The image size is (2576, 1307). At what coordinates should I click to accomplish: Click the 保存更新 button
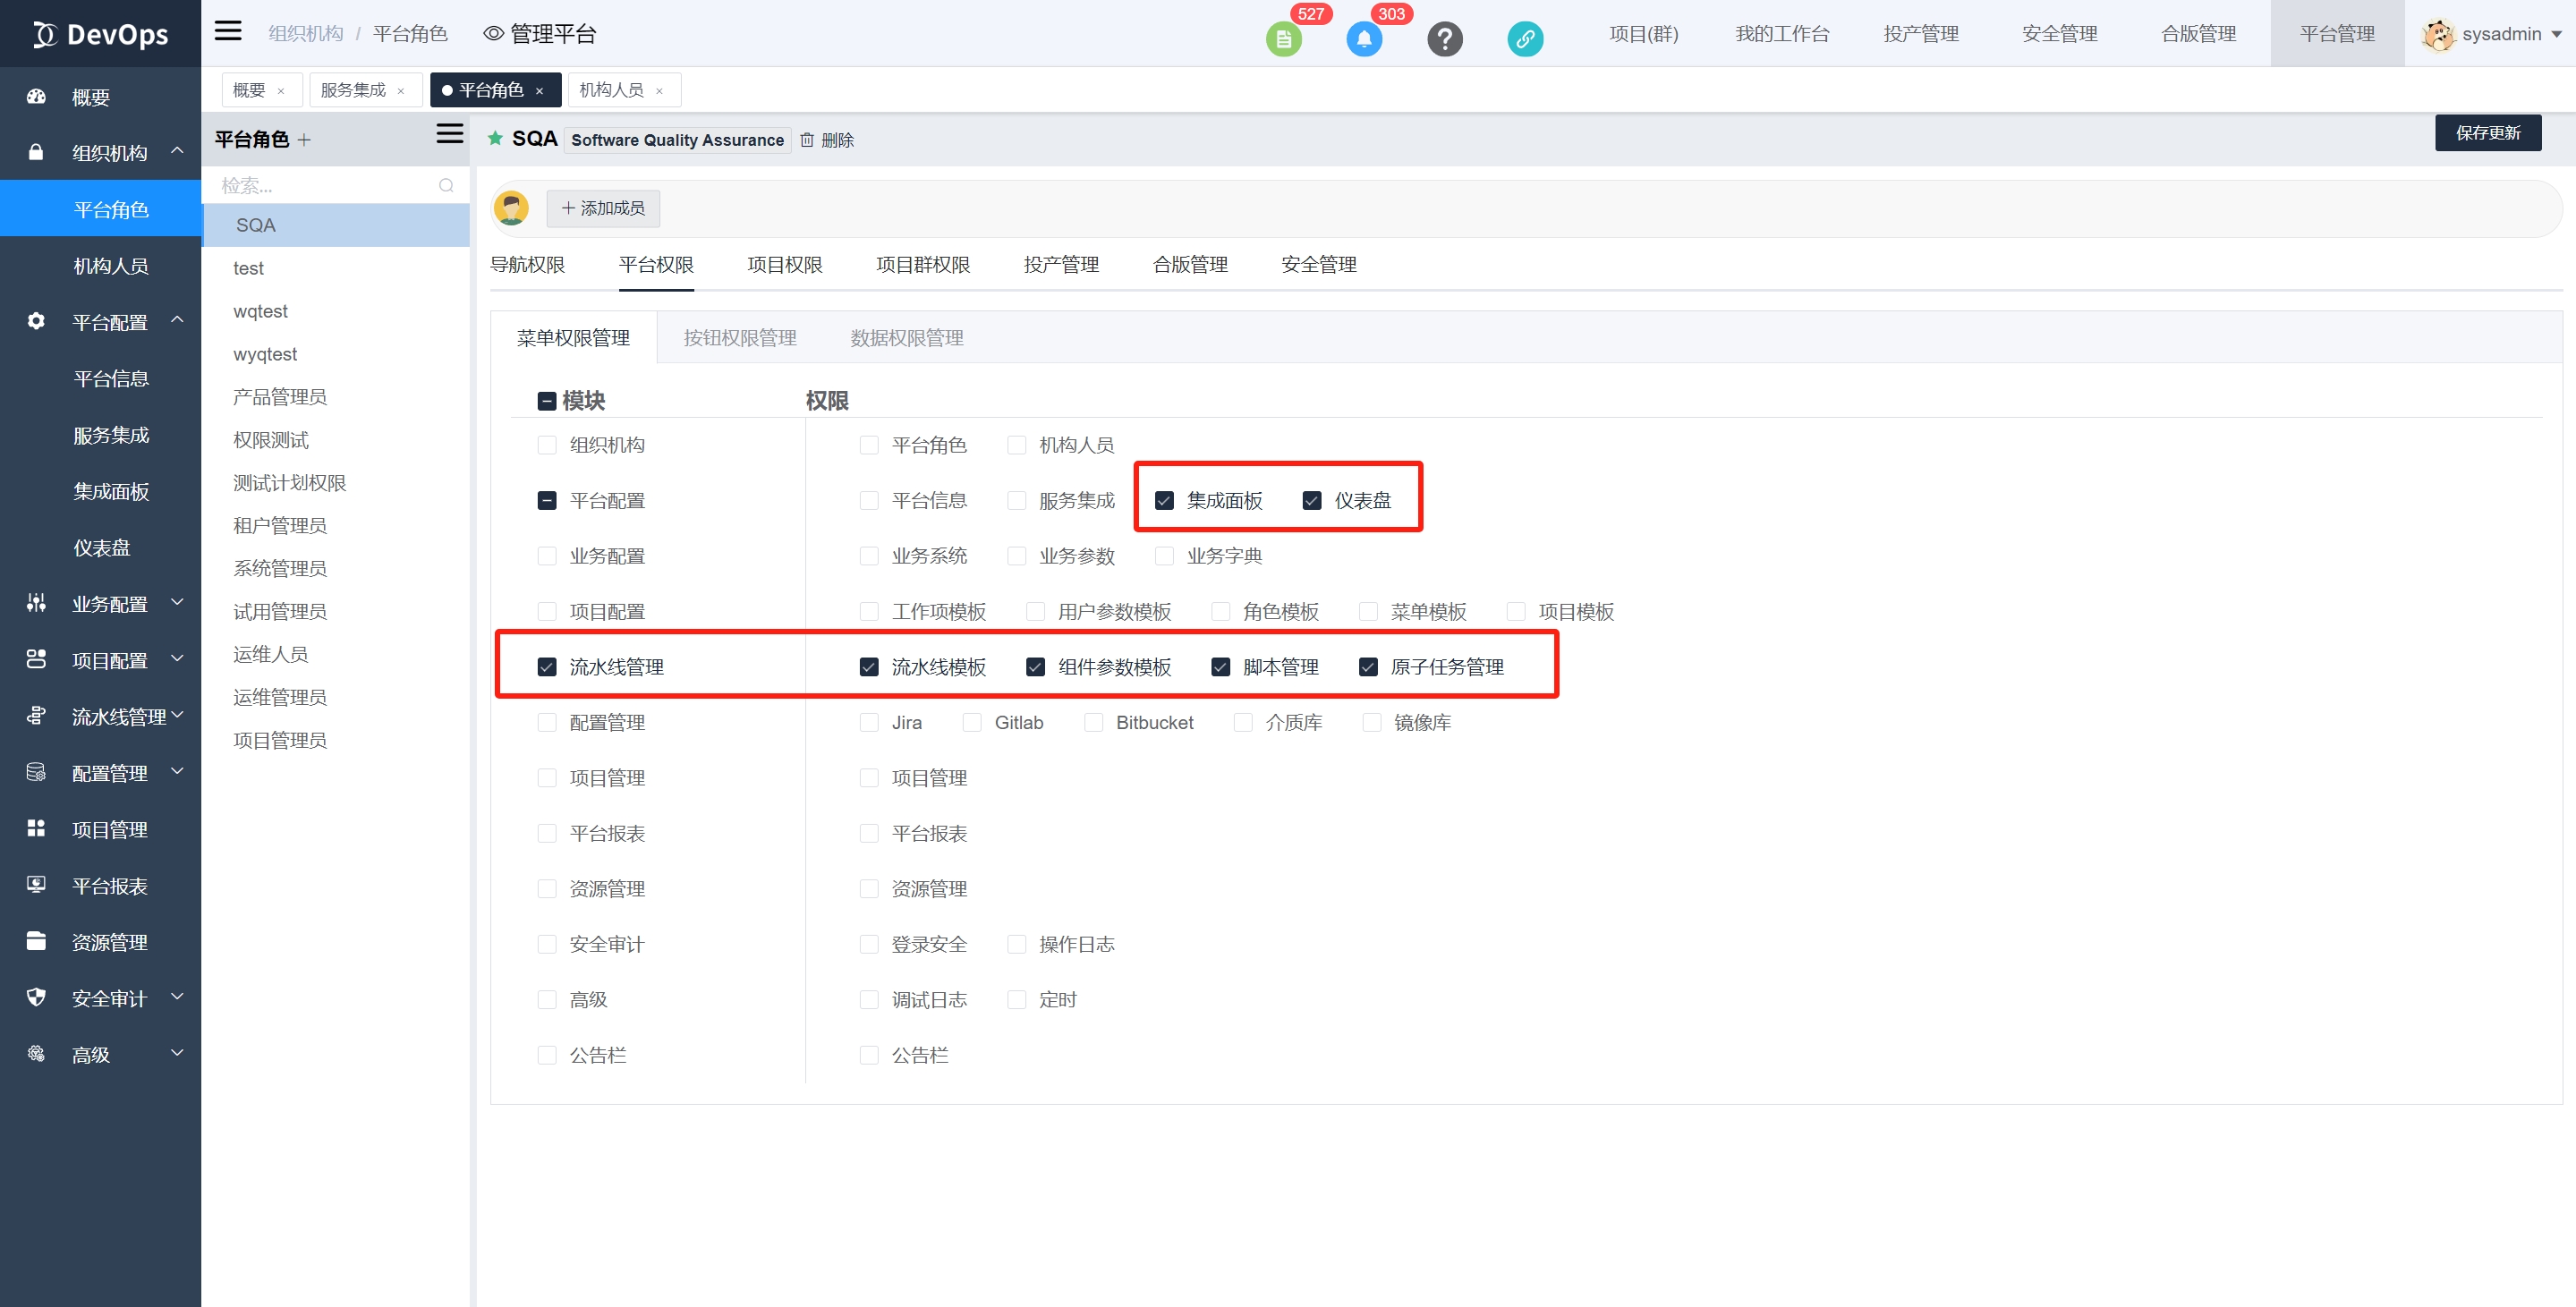2487,133
